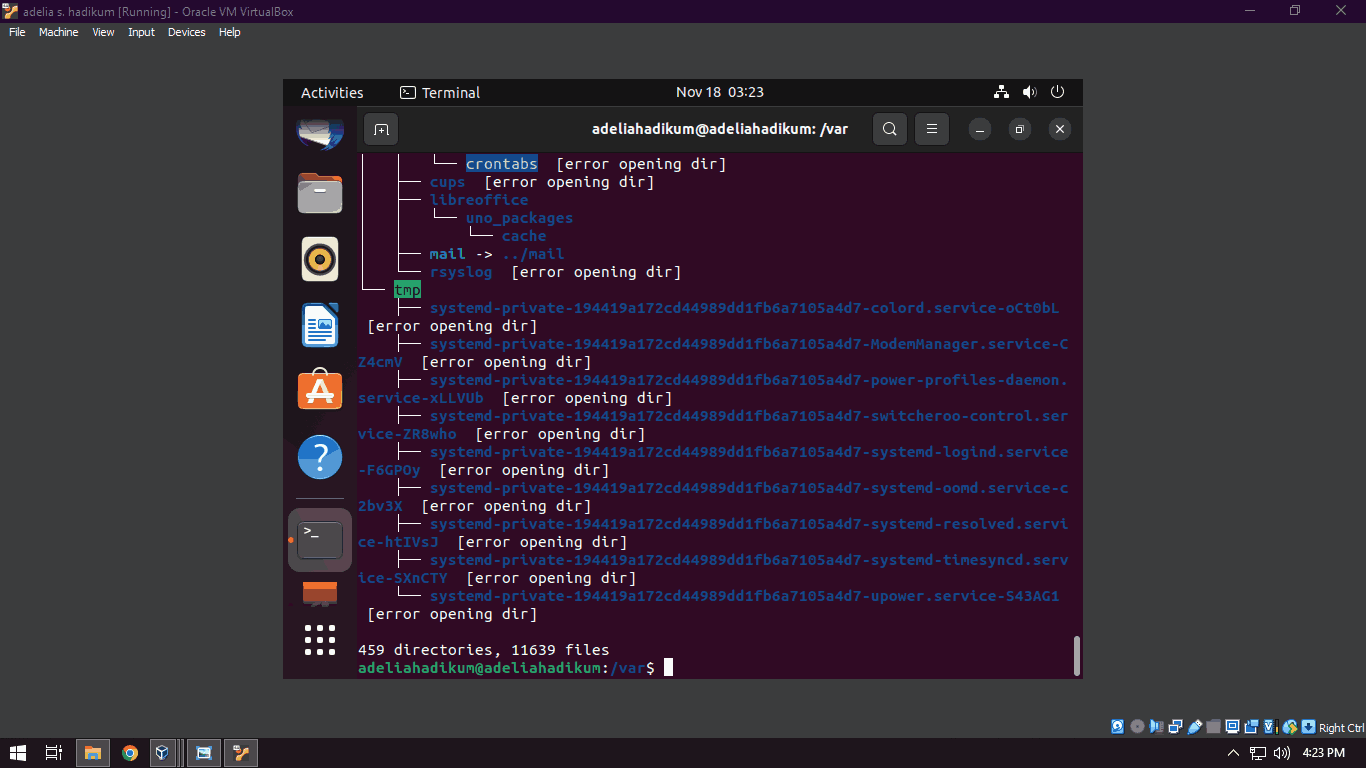Click the VirtualBox audio indicator
The width and height of the screenshot is (1366, 768).
click(1156, 727)
